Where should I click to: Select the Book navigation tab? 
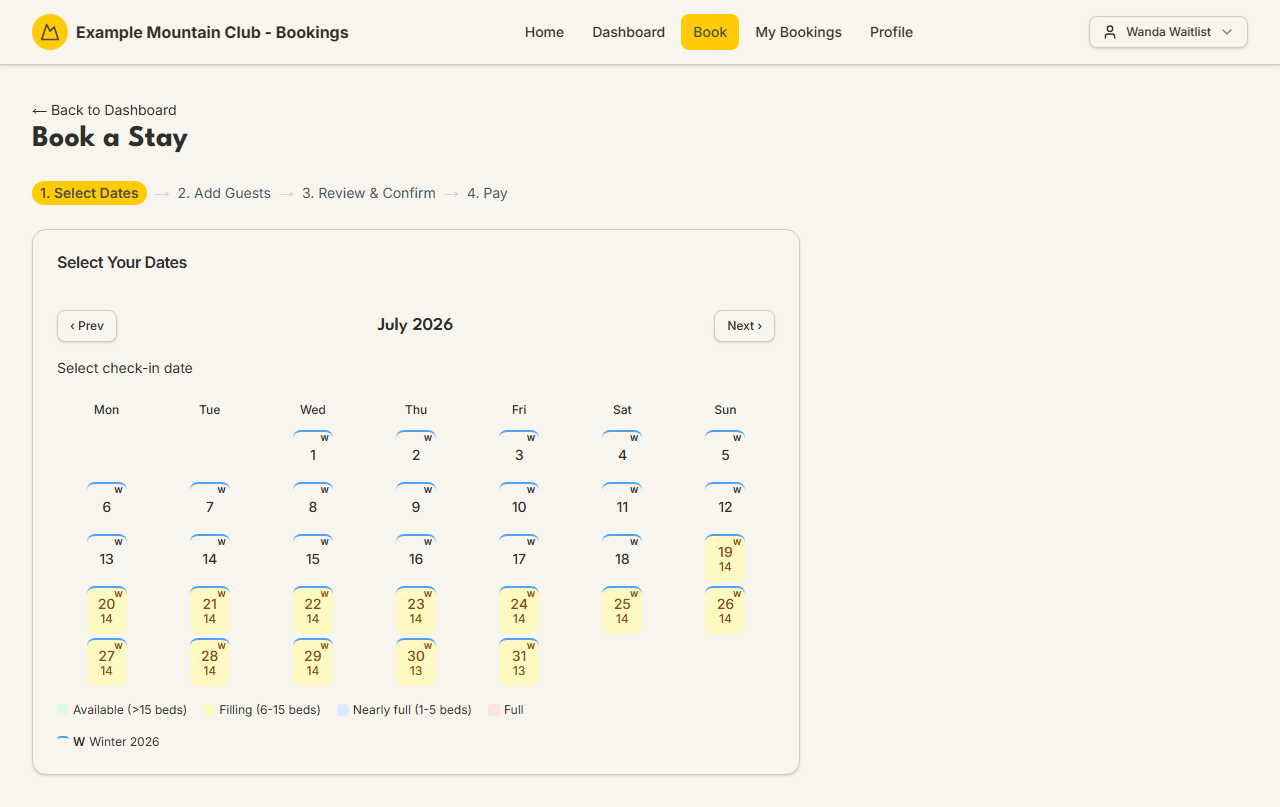coord(710,32)
